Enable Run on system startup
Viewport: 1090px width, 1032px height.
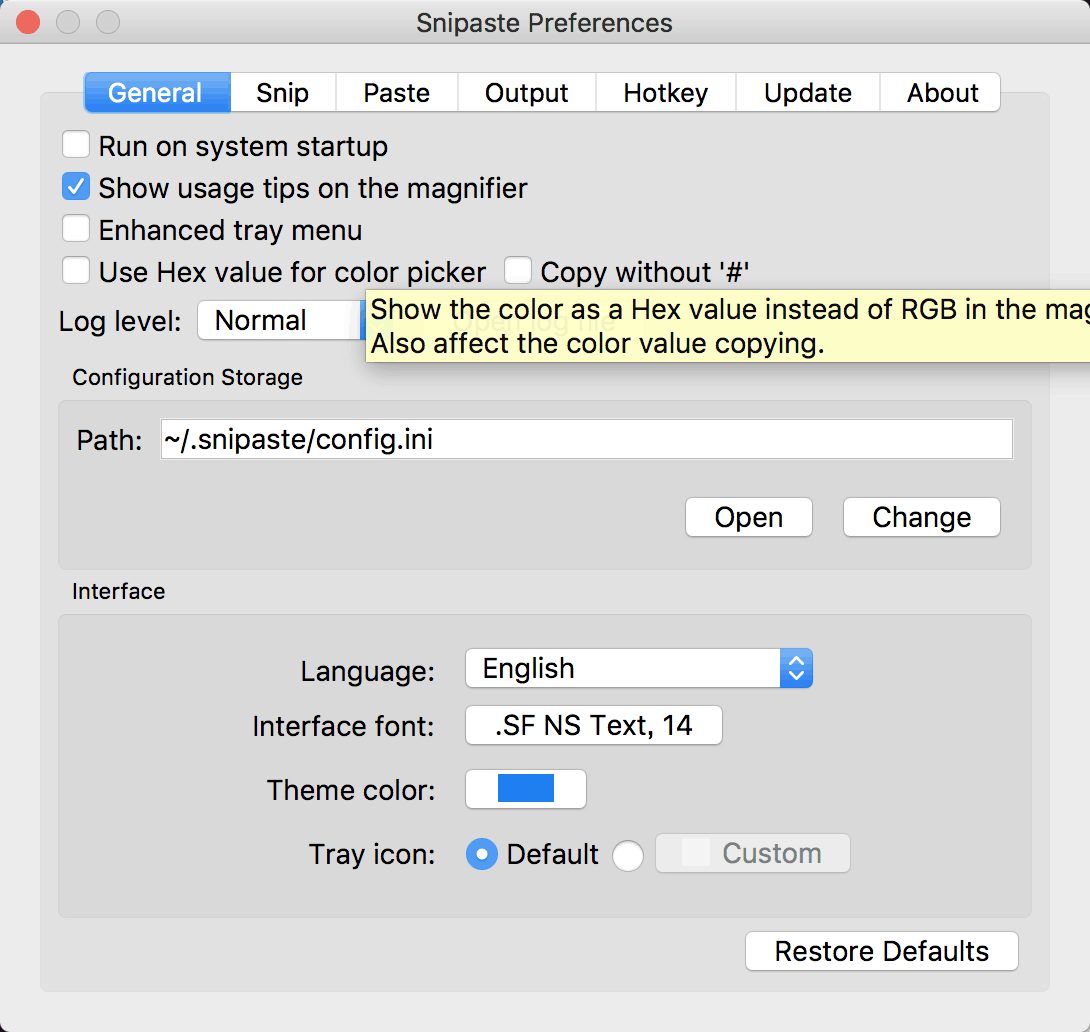pyautogui.click(x=76, y=145)
